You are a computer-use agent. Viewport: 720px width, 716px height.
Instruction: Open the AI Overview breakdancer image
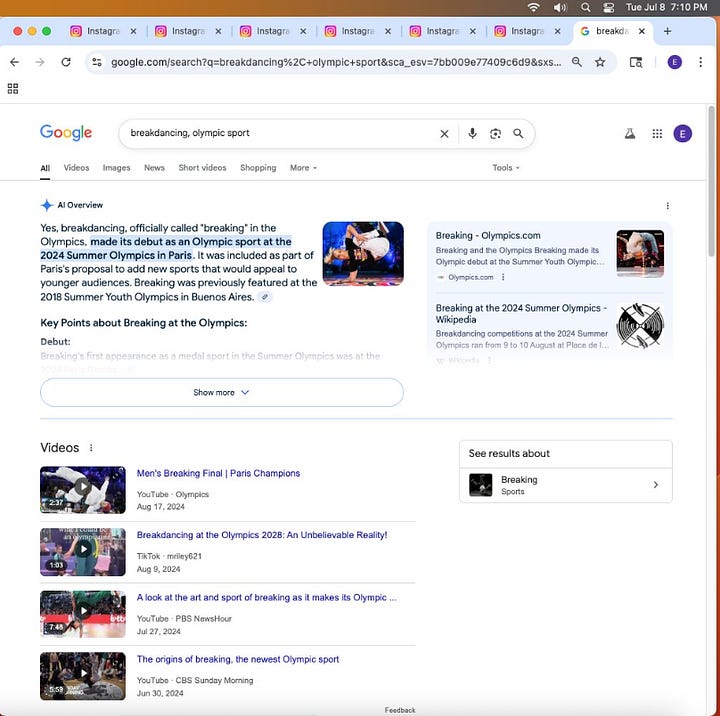[363, 254]
